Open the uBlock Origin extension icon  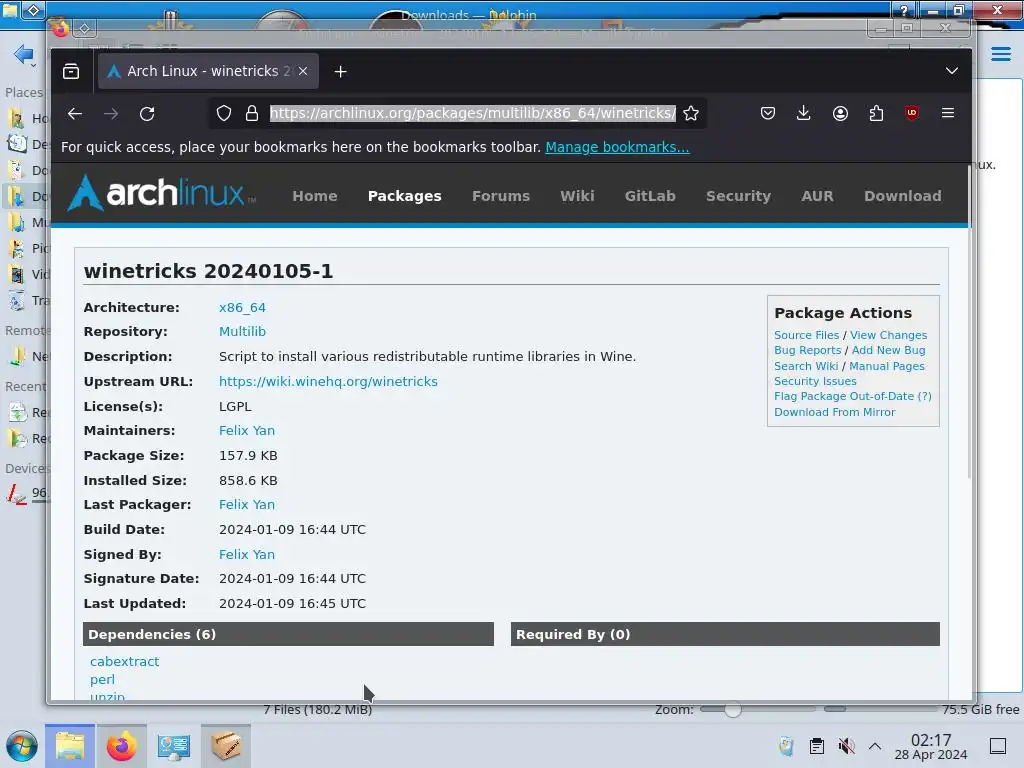pos(912,113)
